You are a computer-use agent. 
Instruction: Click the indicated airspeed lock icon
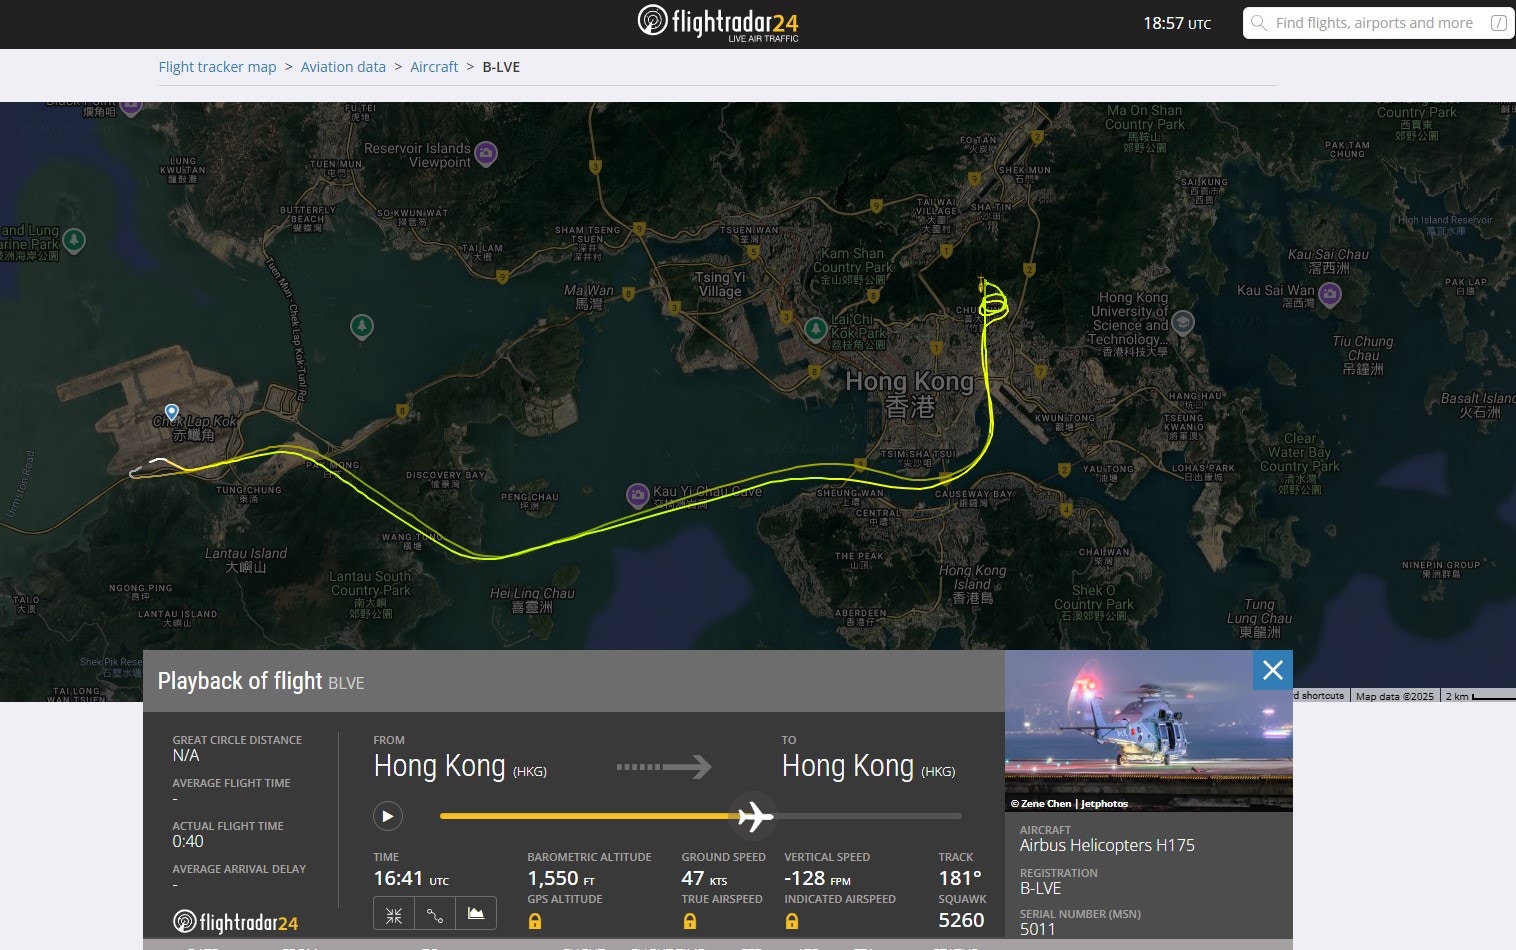[792, 921]
